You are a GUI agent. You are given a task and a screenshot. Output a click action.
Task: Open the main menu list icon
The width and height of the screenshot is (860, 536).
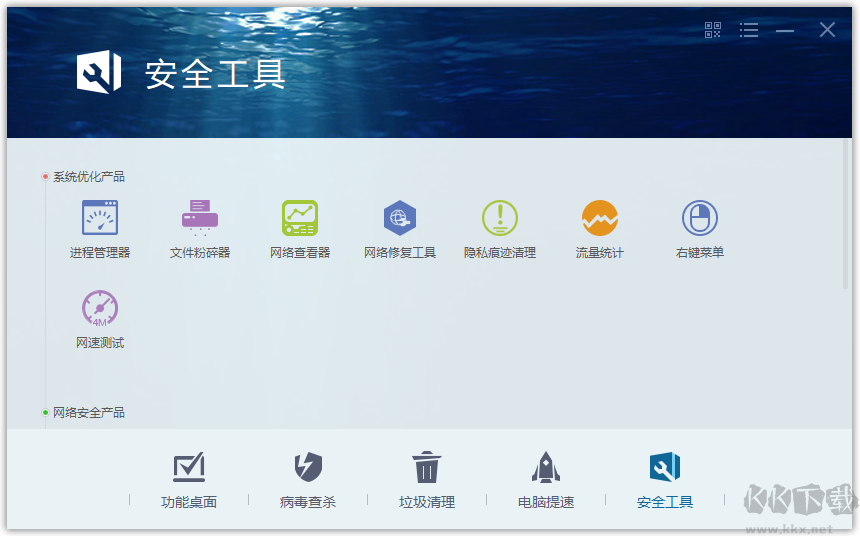(x=749, y=30)
